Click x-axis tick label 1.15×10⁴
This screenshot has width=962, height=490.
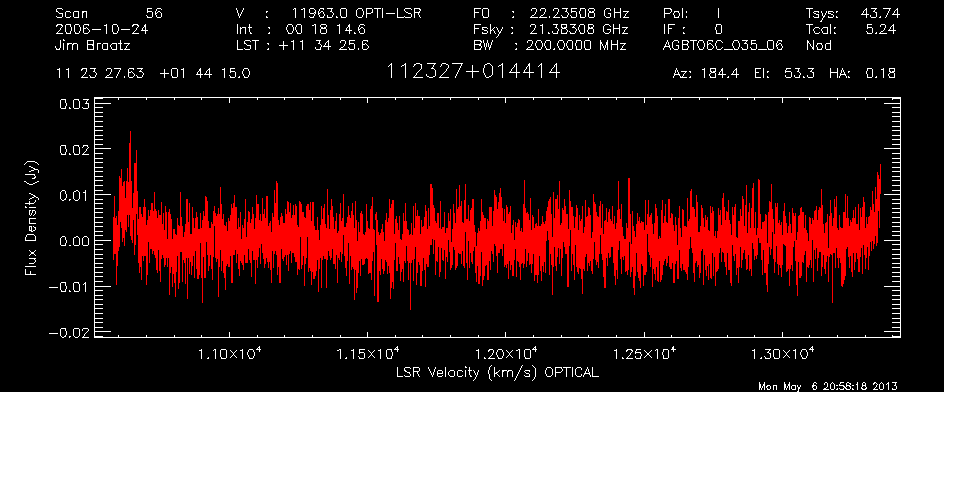pyautogui.click(x=369, y=354)
